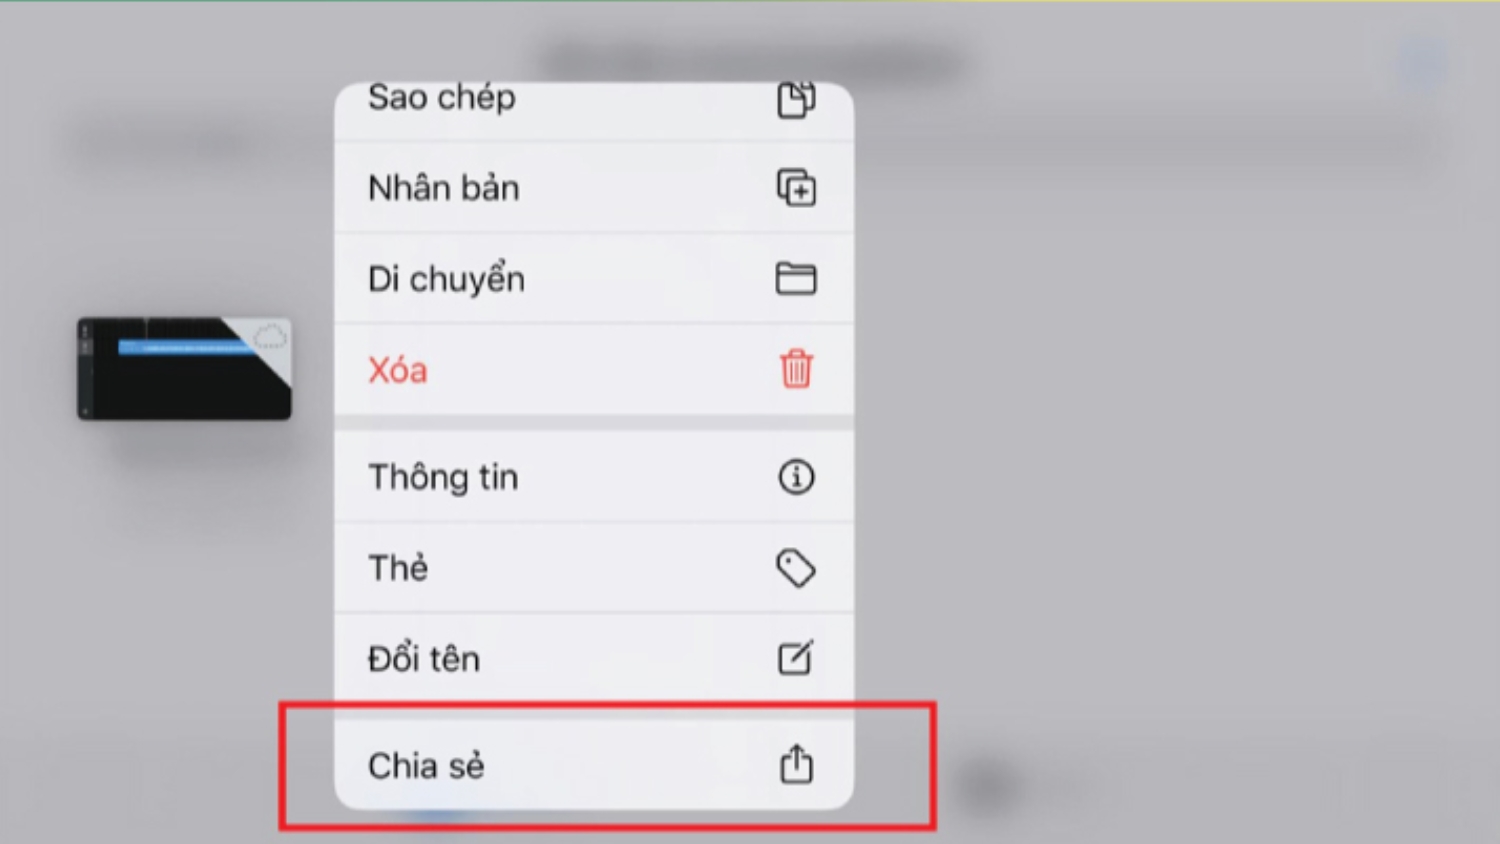Select Di chuyển to move the file
This screenshot has height=844, width=1500.
click(x=594, y=279)
